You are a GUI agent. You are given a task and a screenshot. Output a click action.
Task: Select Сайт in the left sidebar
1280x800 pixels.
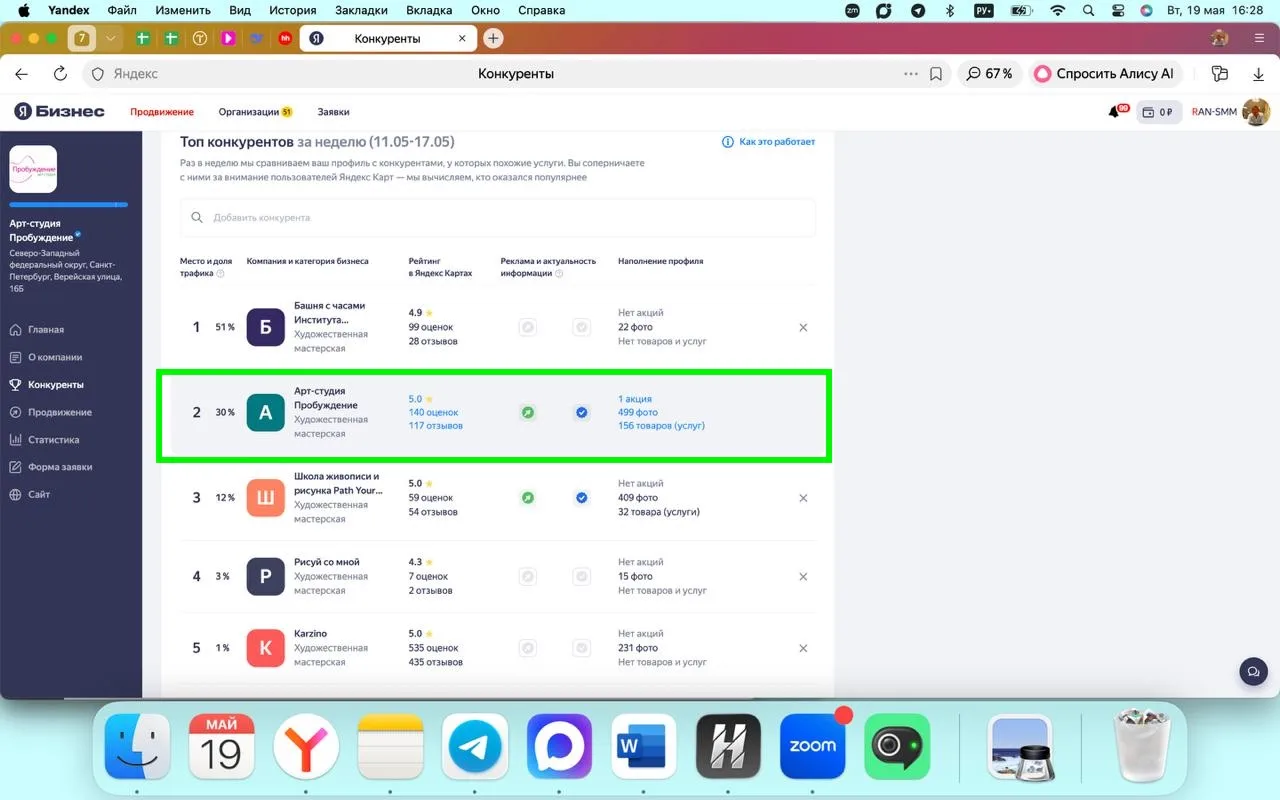39,495
